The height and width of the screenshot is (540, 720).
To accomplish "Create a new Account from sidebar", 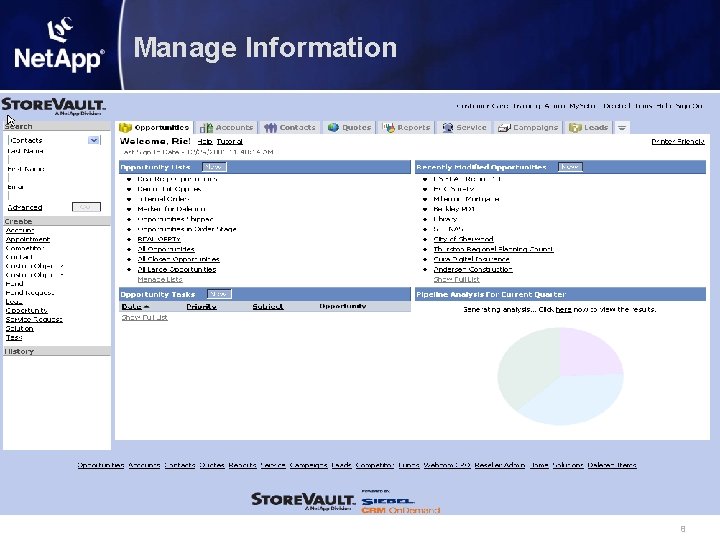I will point(20,231).
